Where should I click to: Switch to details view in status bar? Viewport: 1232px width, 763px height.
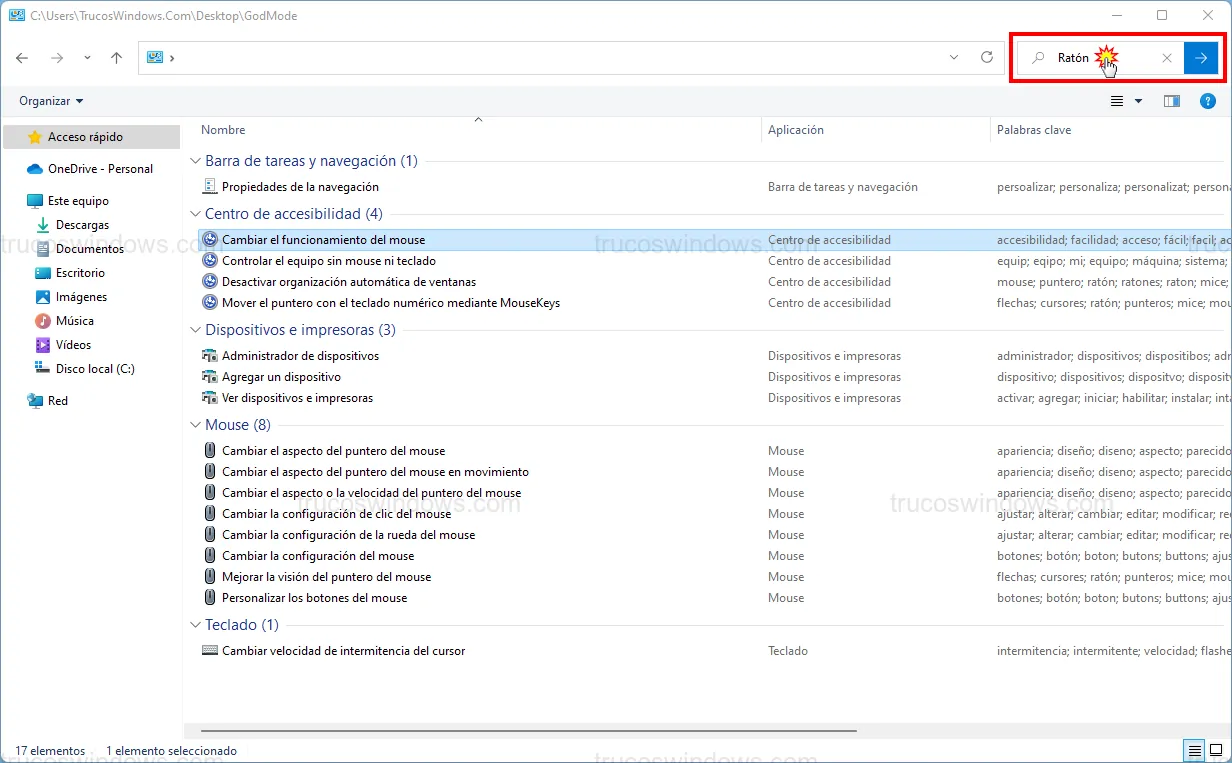(x=1193, y=750)
